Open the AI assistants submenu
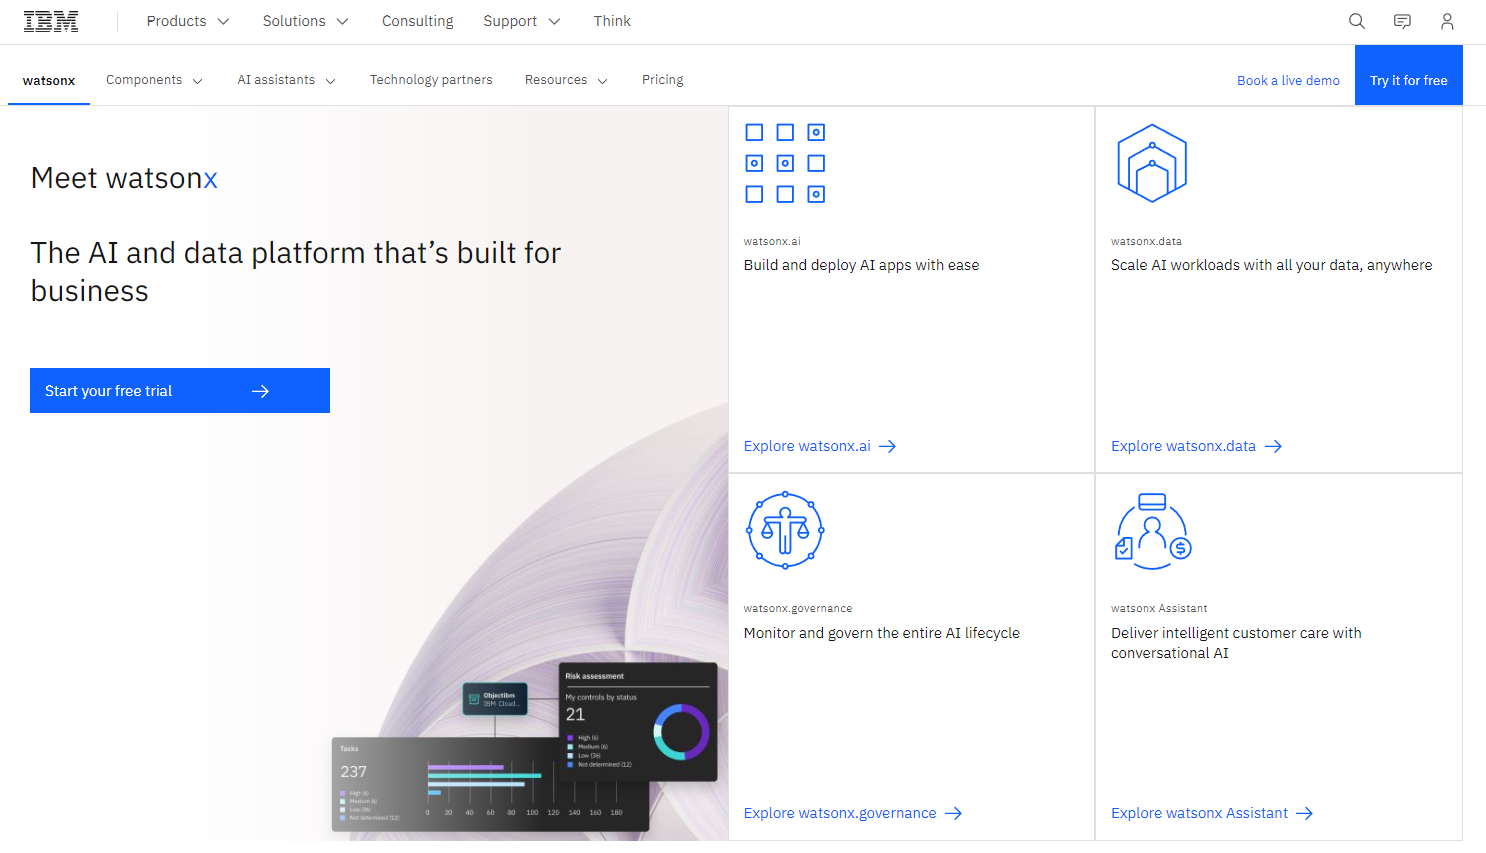The image size is (1486, 853). click(x=286, y=80)
